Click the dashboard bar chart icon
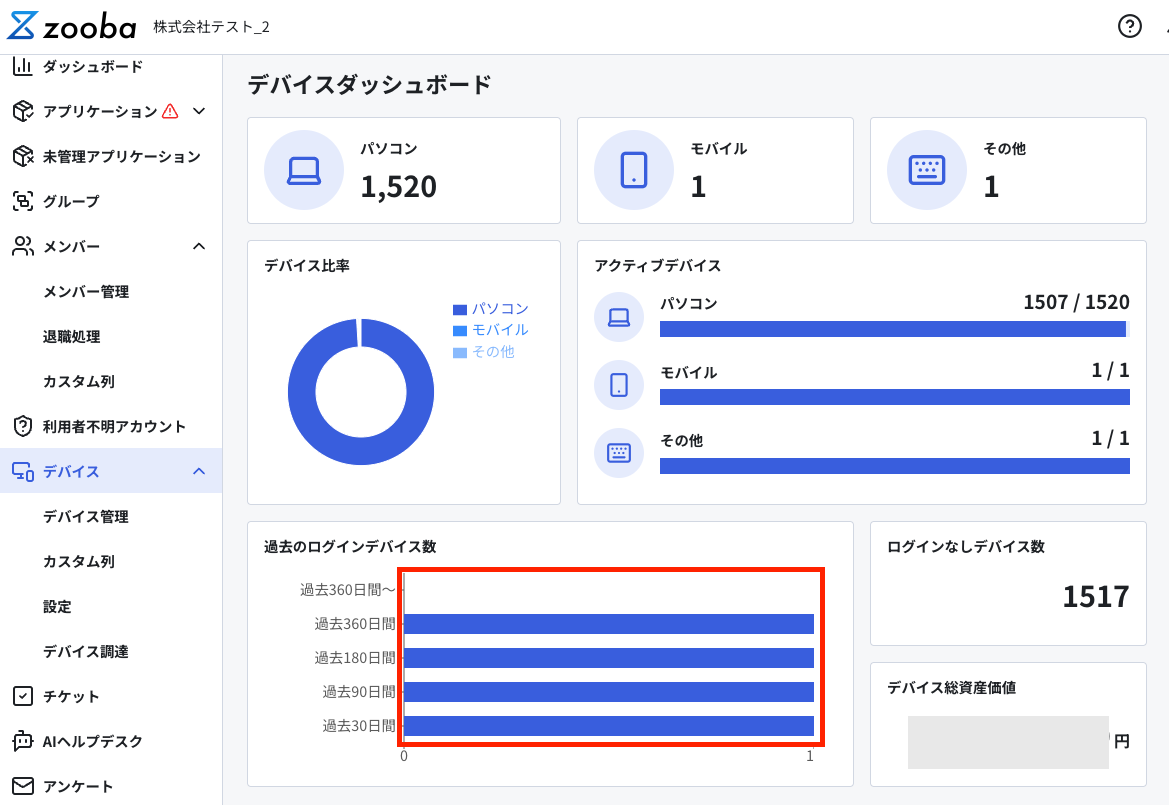This screenshot has width=1169, height=805. [22, 66]
